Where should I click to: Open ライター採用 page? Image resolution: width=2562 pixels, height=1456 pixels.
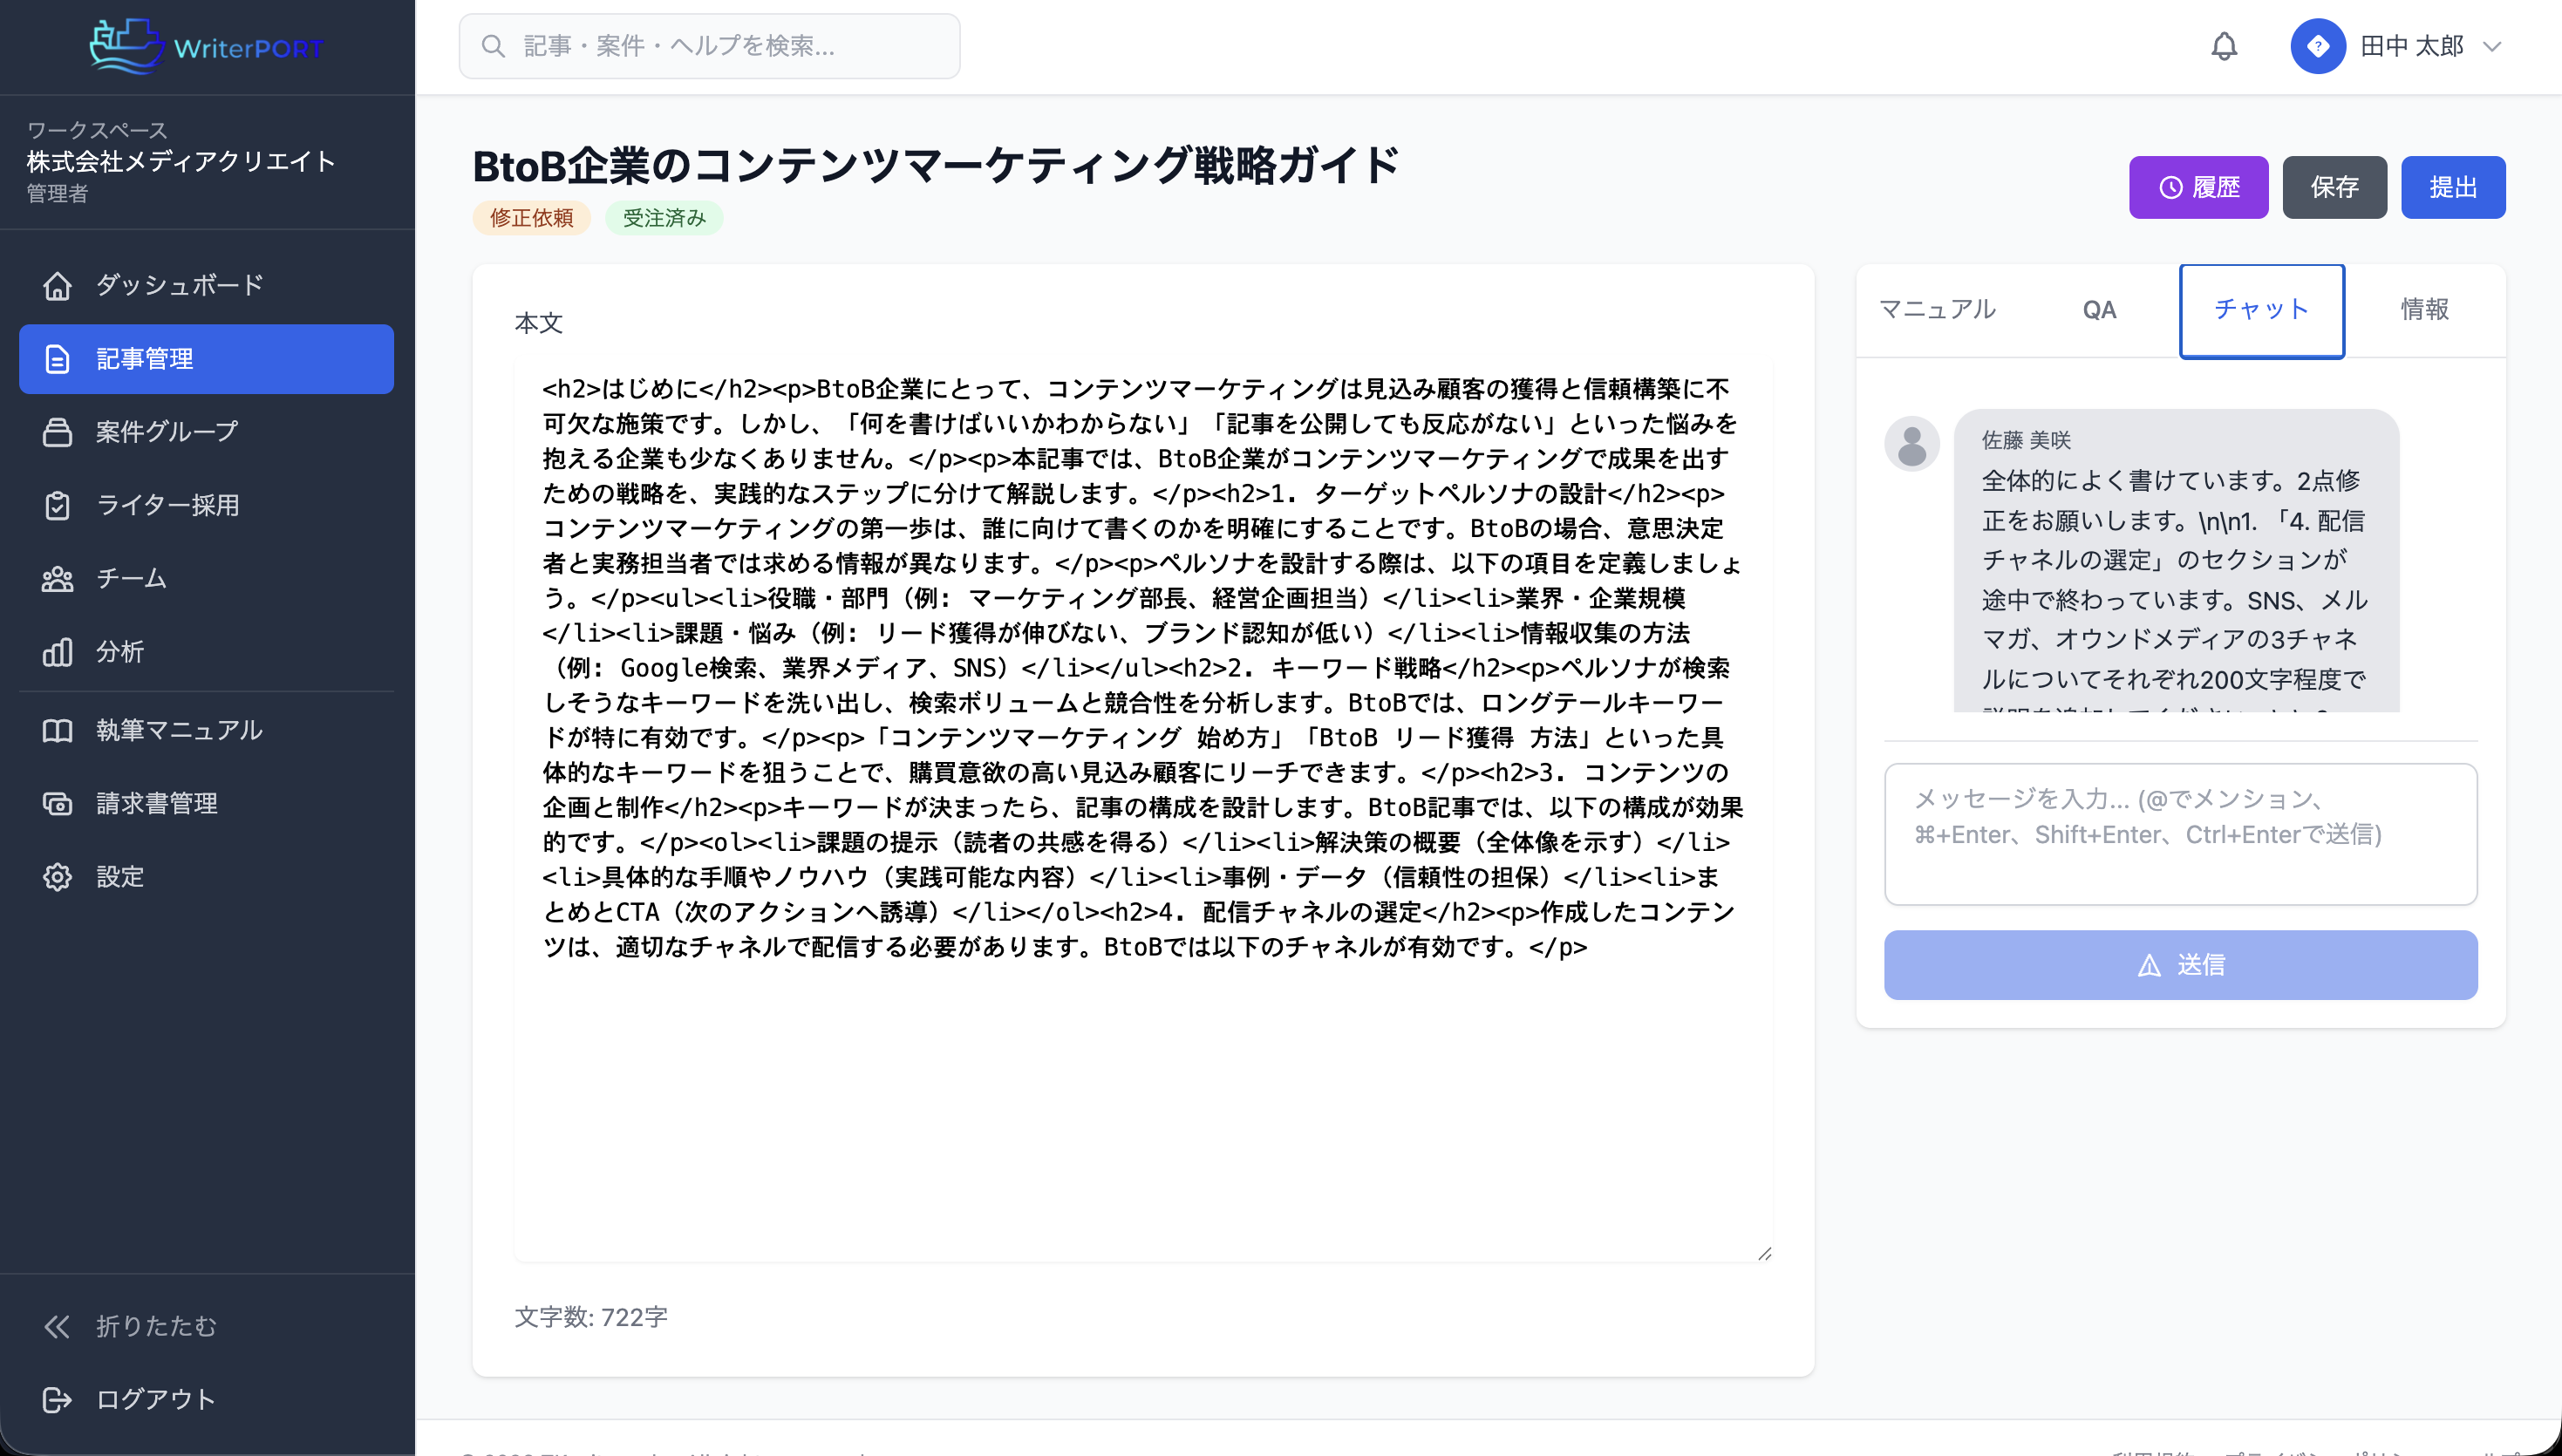[206, 505]
